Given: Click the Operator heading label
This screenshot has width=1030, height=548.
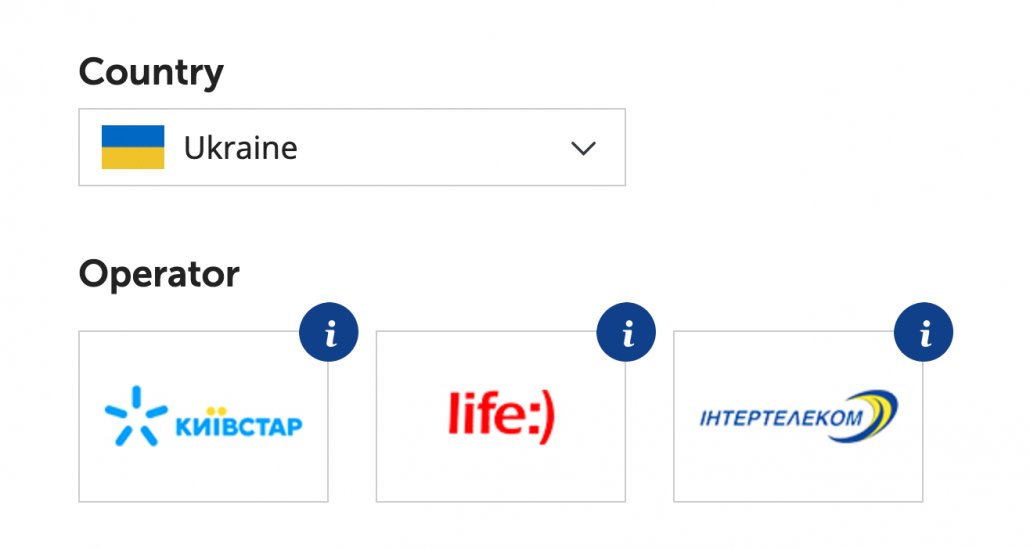Looking at the screenshot, I should [159, 273].
